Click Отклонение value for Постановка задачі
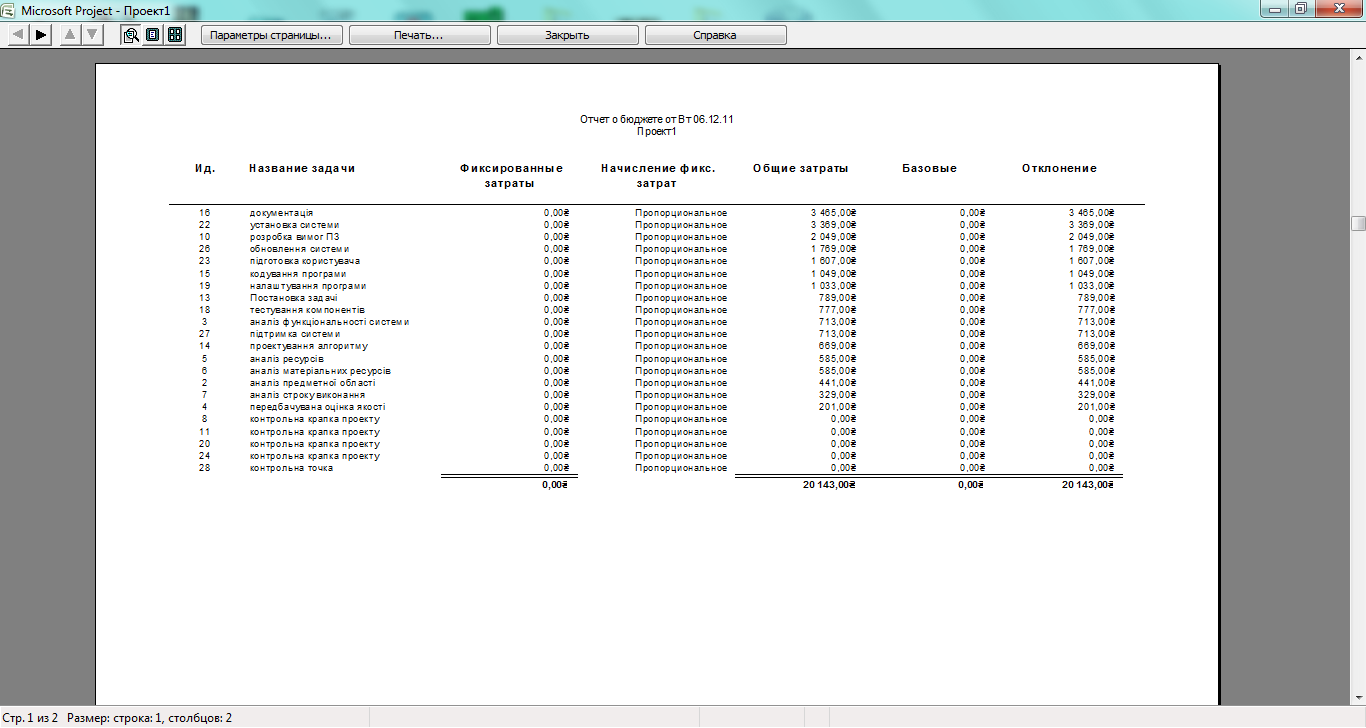This screenshot has height=728, width=1366. coord(1097,298)
